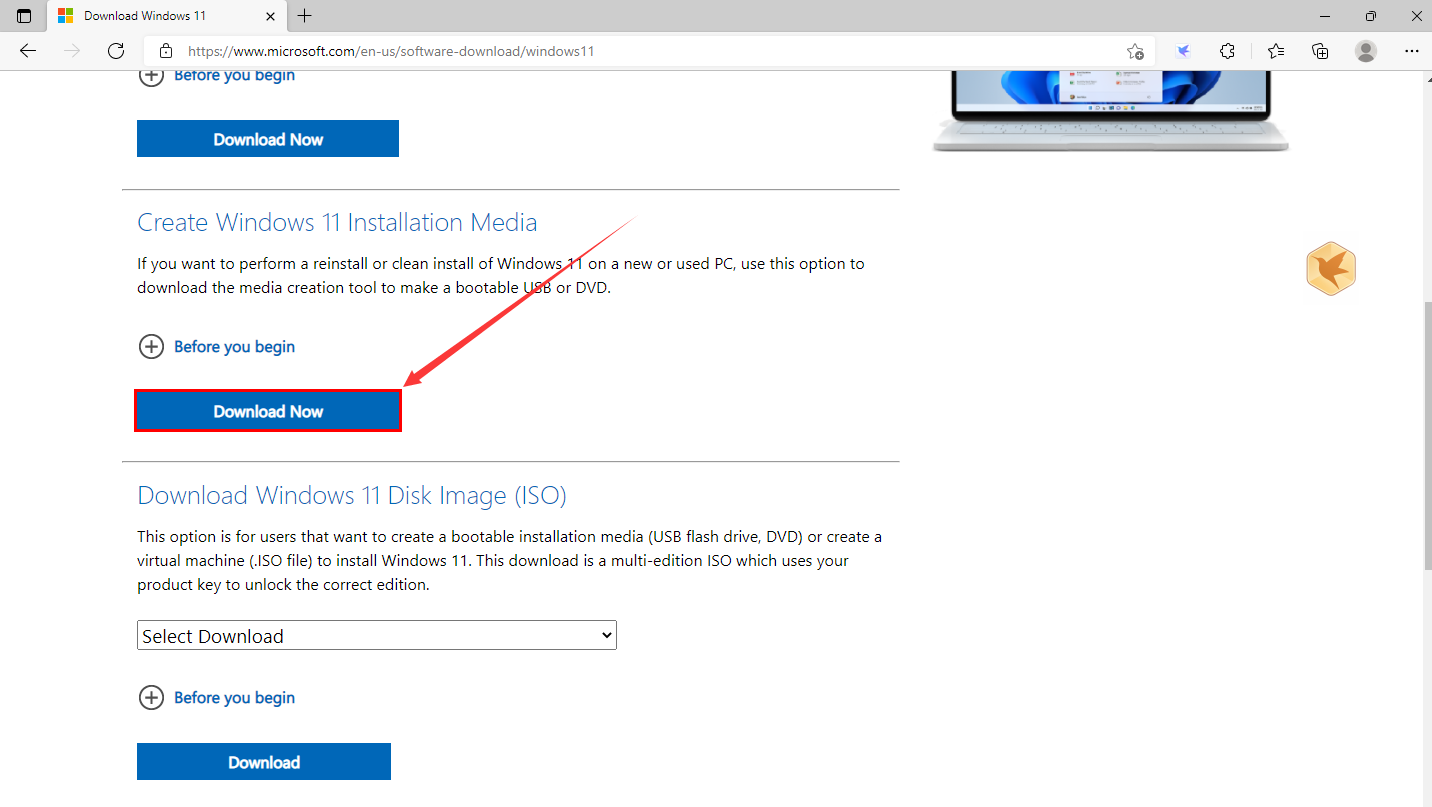Open the Settings and more menu
This screenshot has height=807, width=1432.
1412,51
